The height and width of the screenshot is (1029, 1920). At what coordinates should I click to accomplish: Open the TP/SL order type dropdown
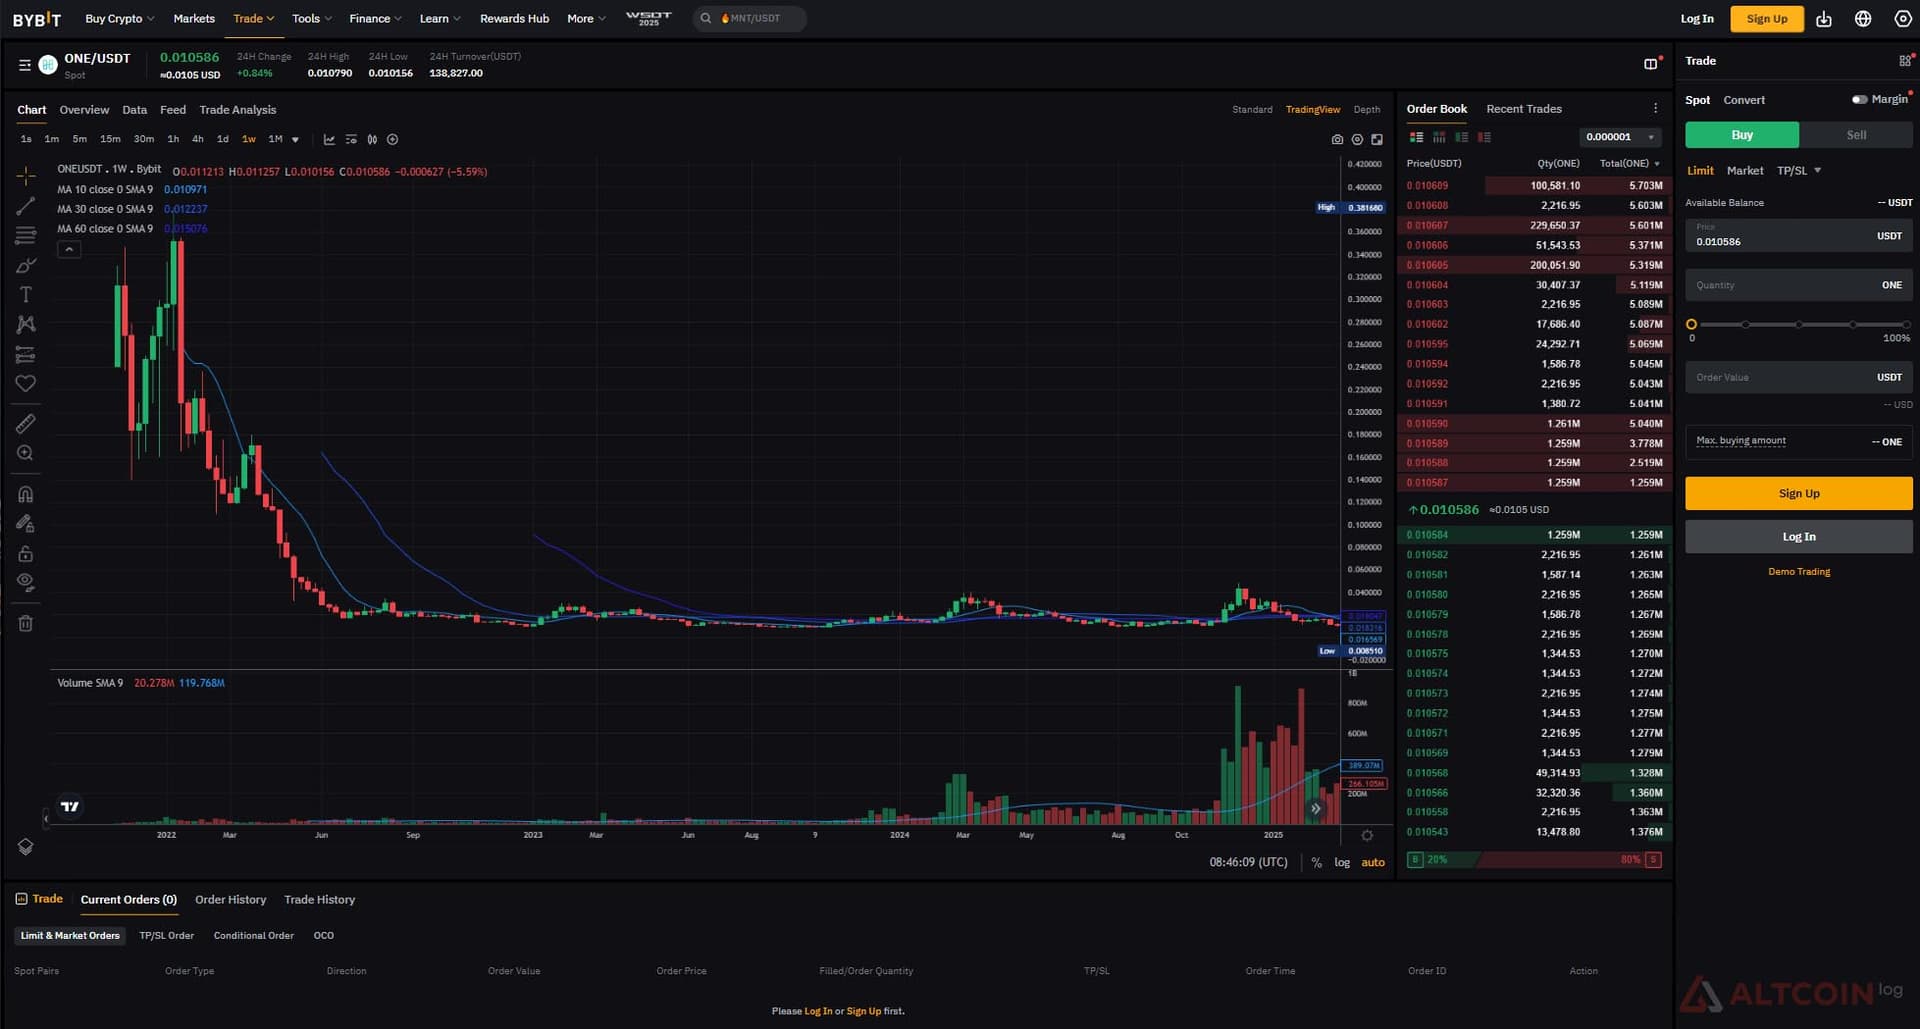click(1799, 171)
